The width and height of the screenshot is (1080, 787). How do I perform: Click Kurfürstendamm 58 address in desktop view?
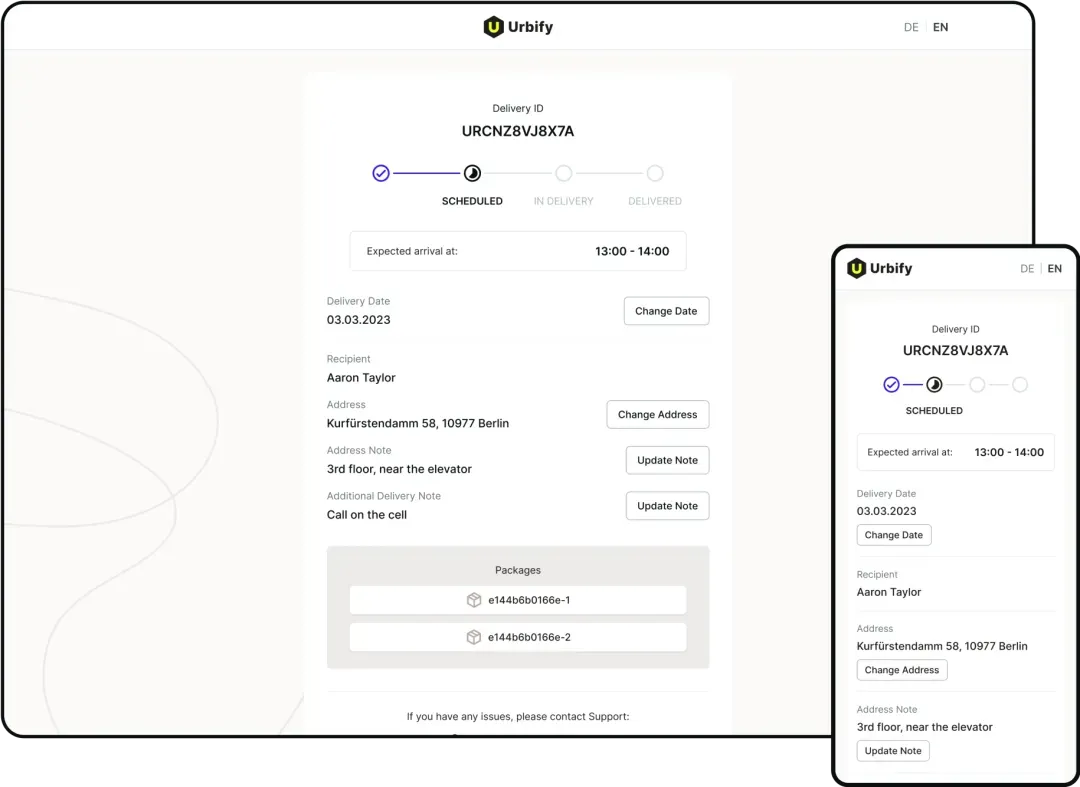(417, 423)
